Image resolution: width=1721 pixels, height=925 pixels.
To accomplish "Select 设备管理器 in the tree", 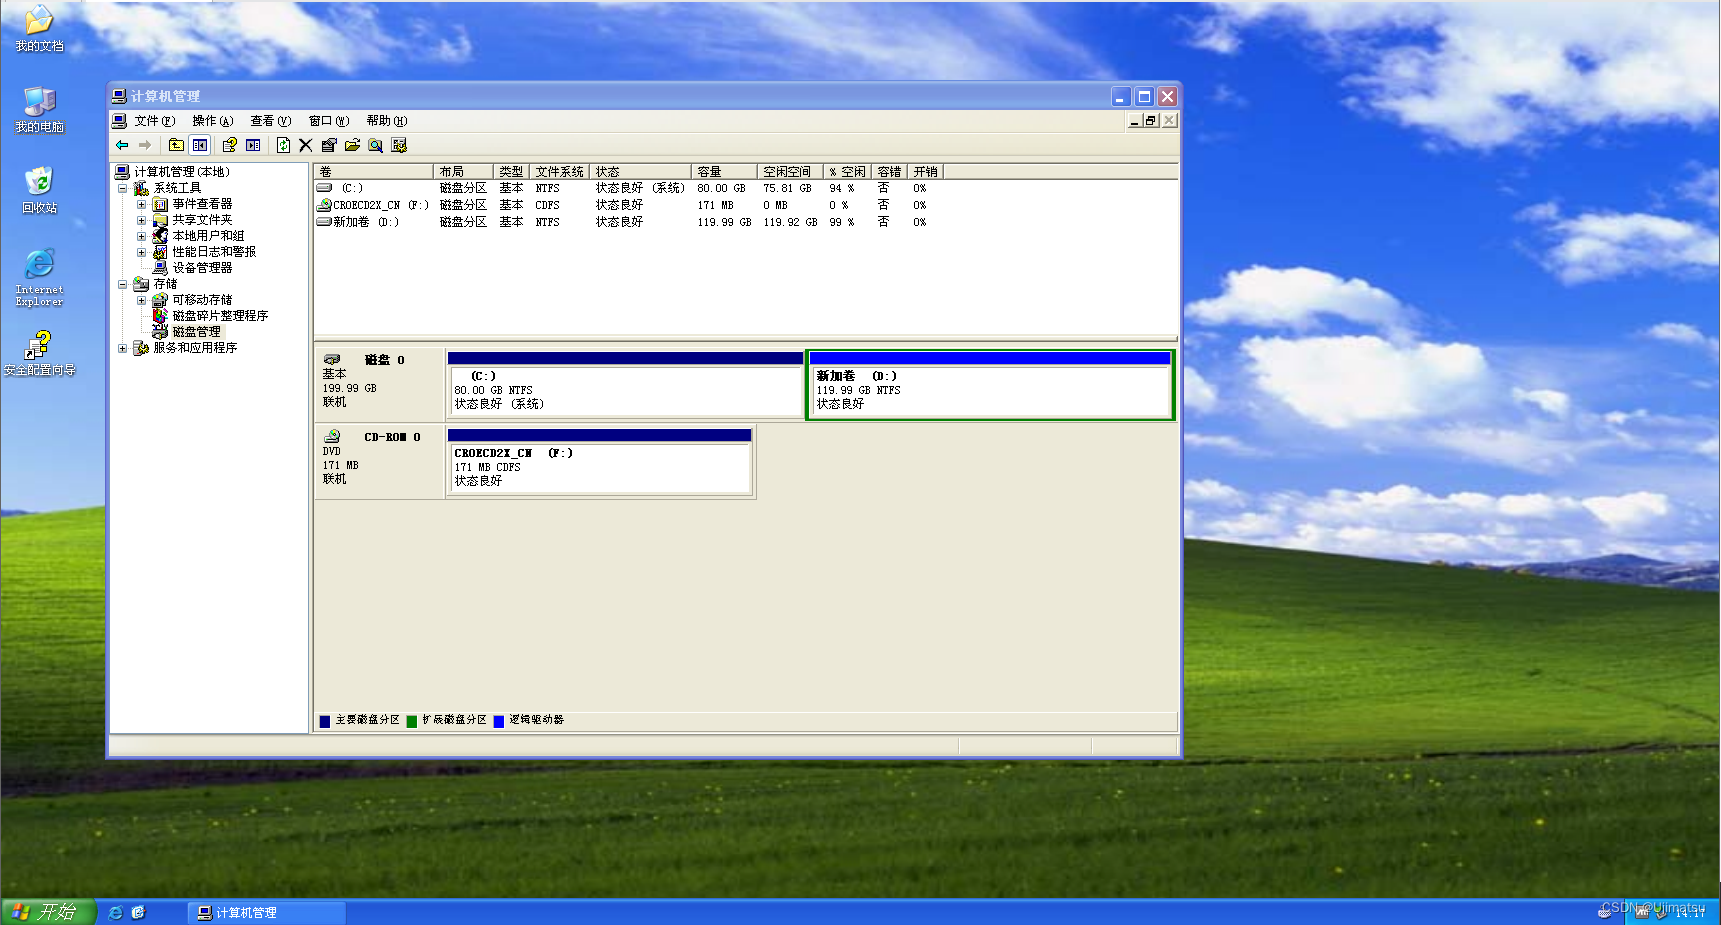I will (202, 268).
